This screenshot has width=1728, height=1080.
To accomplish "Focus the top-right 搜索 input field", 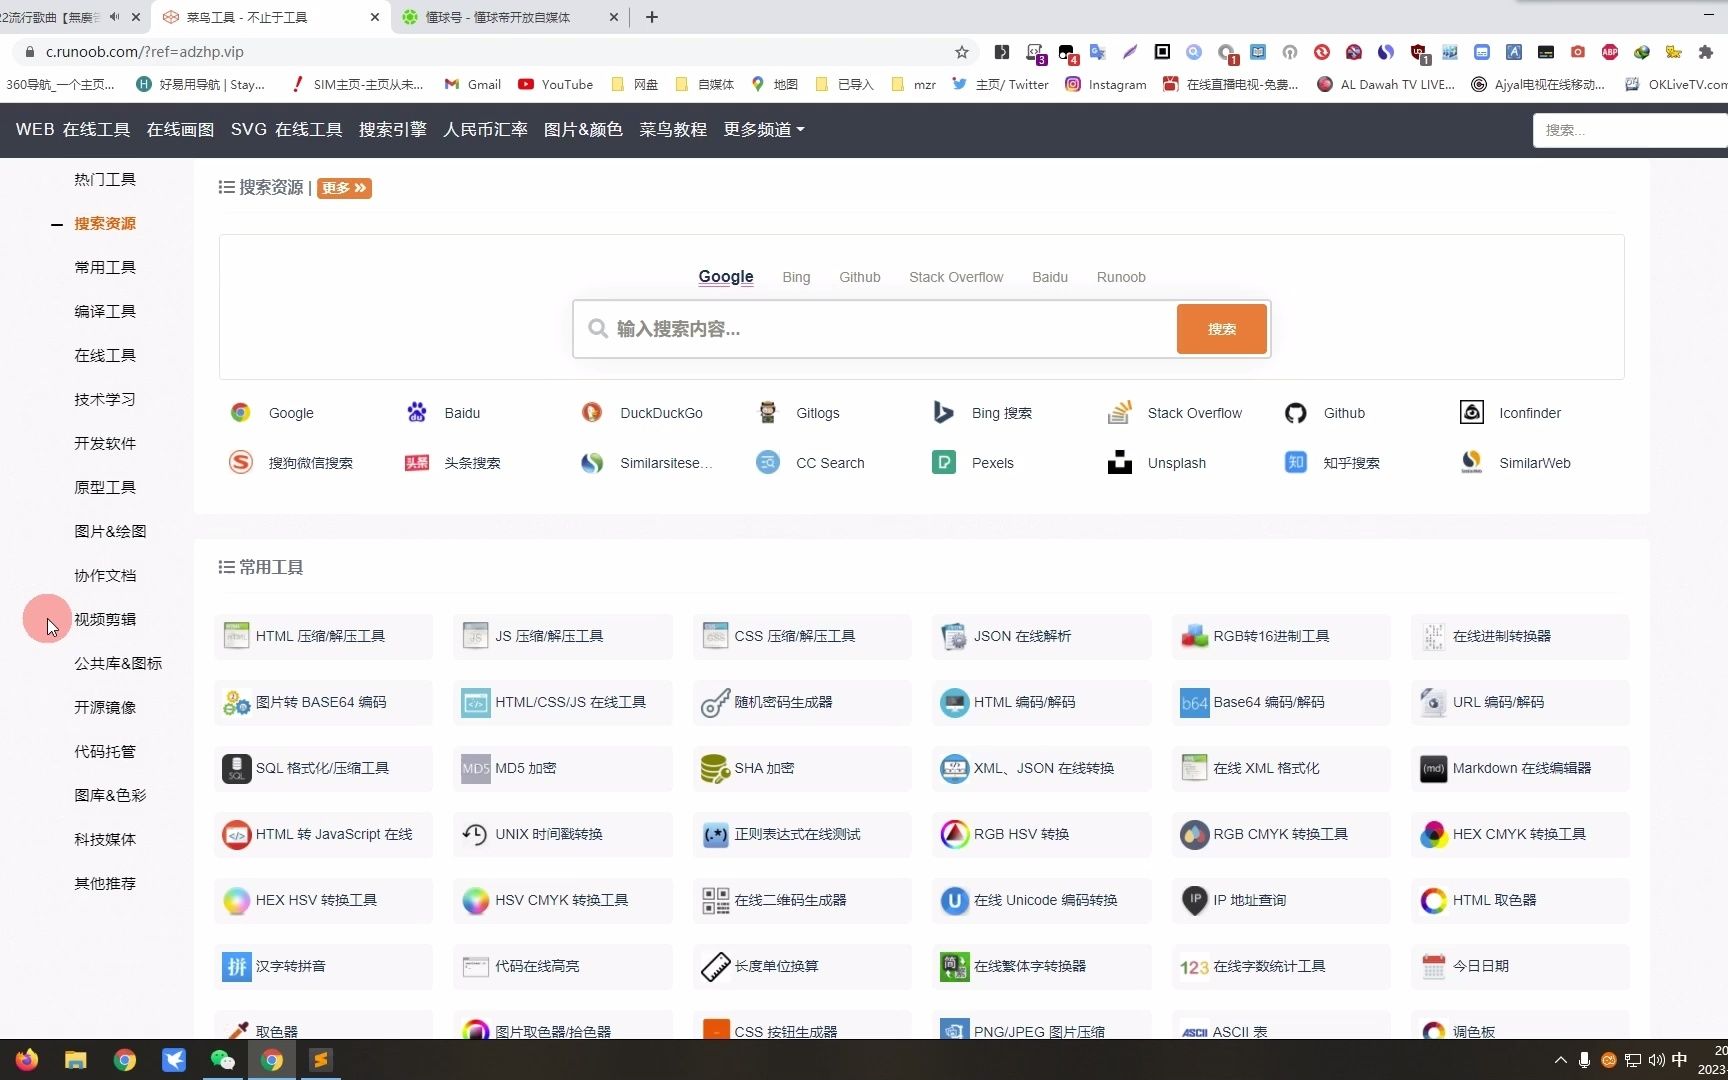I will coord(1630,130).
